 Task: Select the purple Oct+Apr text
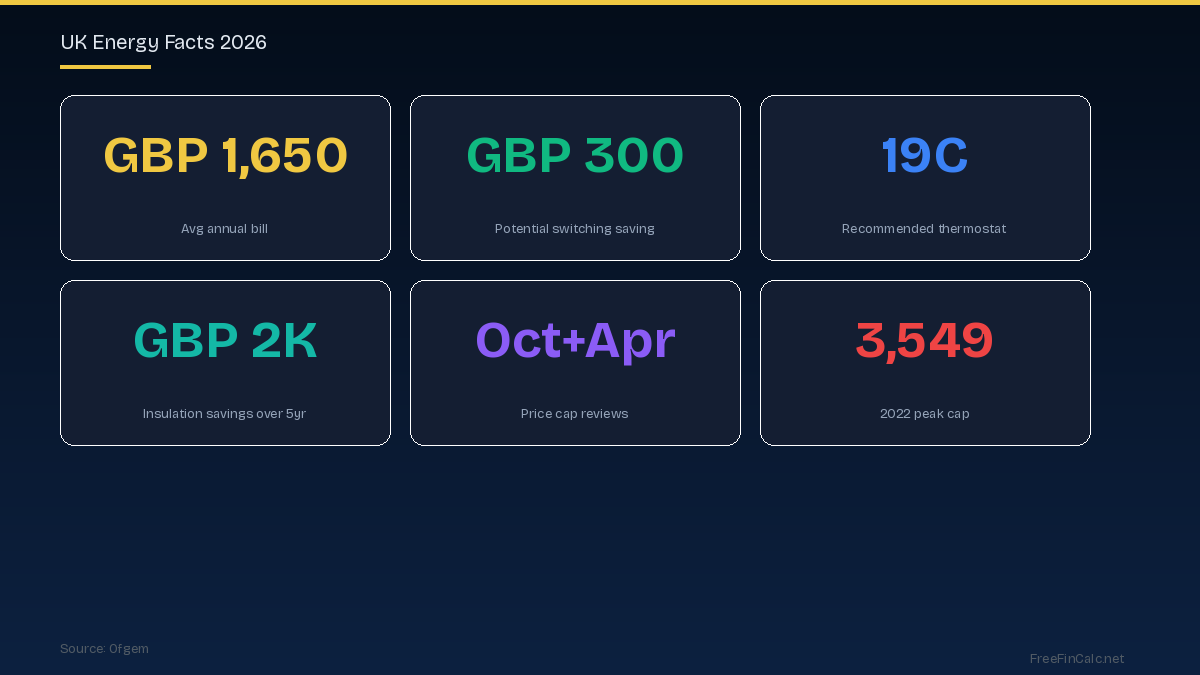[575, 341]
